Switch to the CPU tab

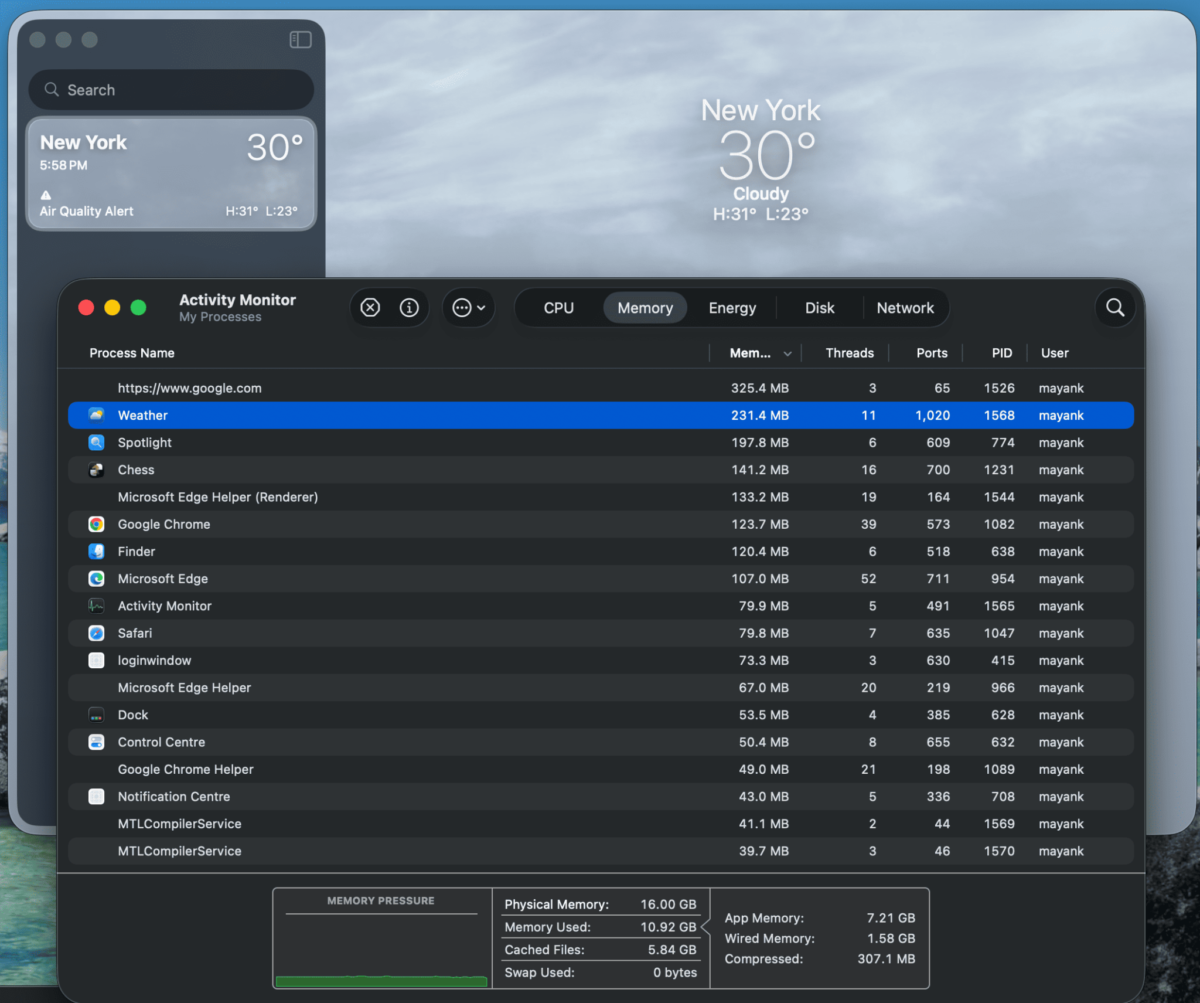click(559, 308)
